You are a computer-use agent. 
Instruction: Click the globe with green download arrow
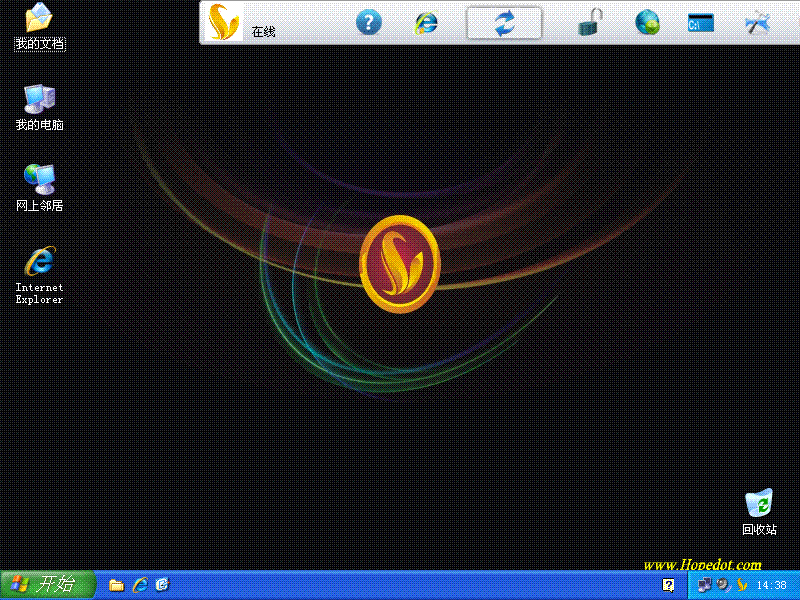647,23
